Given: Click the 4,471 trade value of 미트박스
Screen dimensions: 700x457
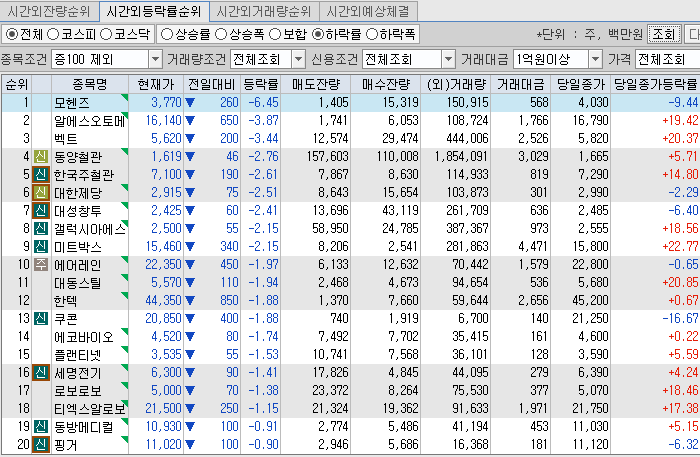Looking at the screenshot, I should (533, 246).
